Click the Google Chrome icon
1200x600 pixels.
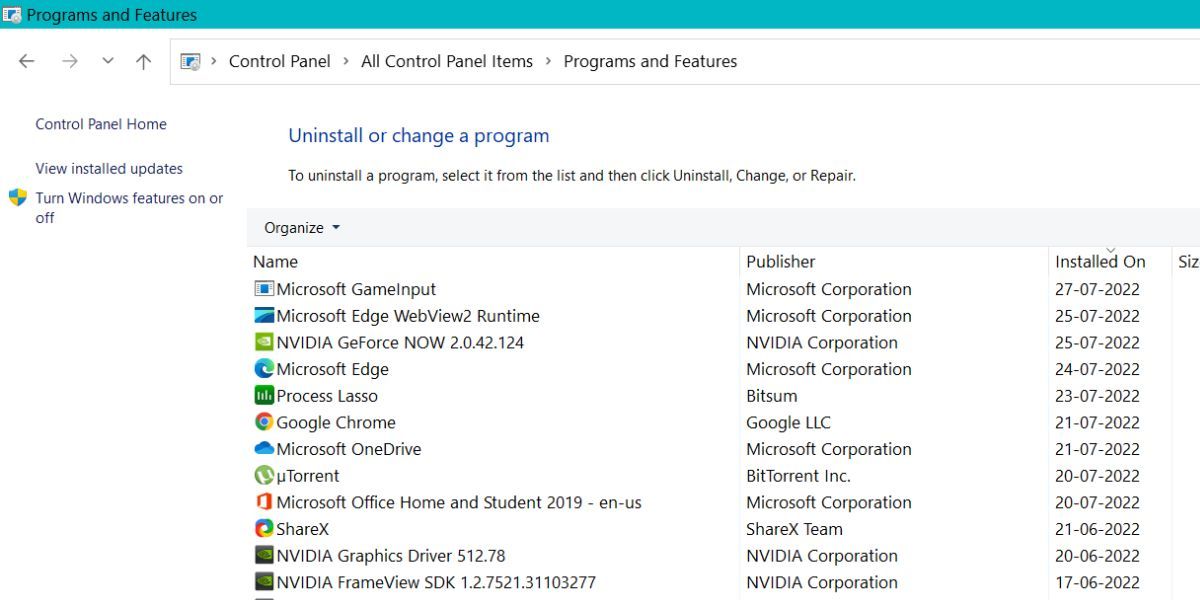point(264,422)
